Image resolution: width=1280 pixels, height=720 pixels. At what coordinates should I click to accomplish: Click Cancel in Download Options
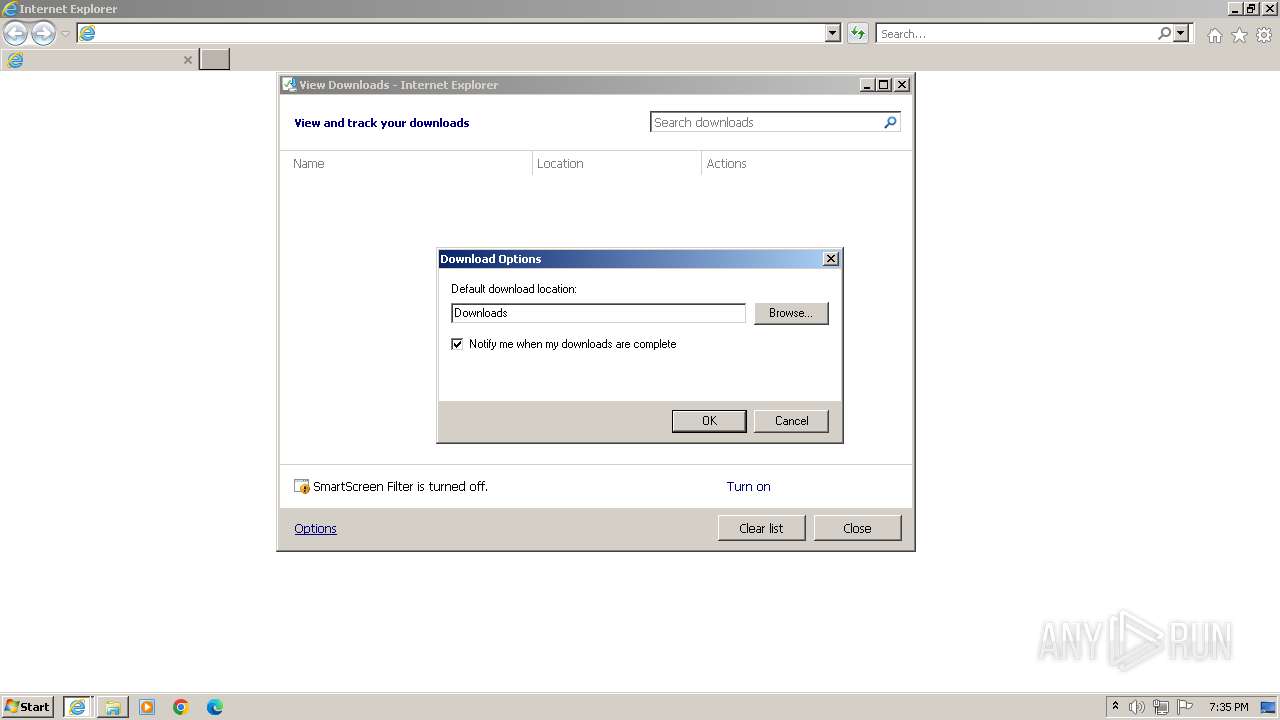click(x=791, y=421)
